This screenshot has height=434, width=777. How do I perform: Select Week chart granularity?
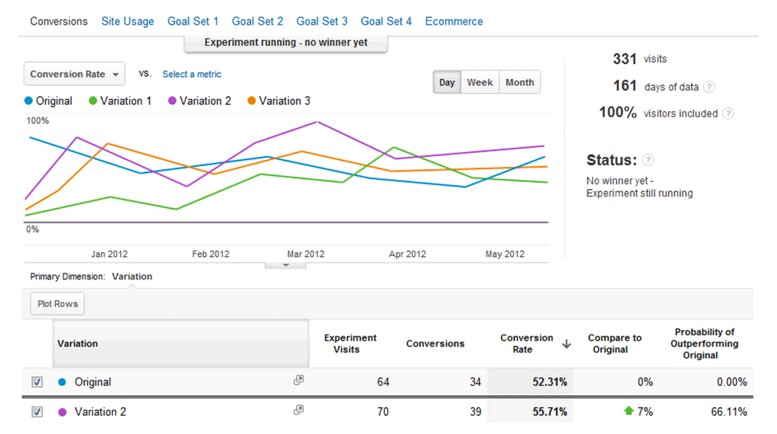[480, 82]
